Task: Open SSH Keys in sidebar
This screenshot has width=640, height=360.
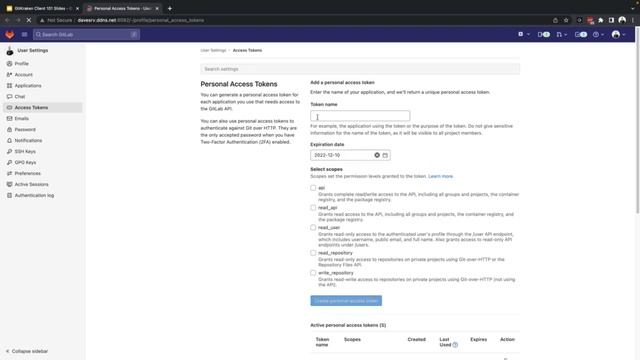Action: click(x=25, y=151)
